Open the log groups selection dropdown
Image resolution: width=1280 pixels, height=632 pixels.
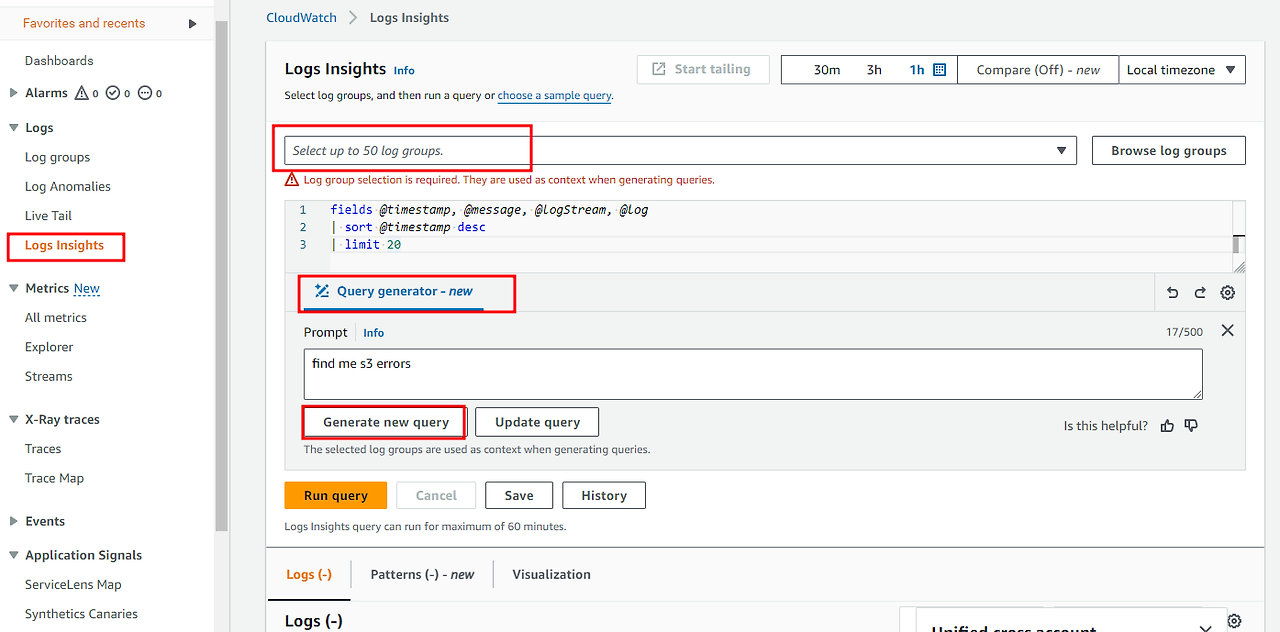coord(1061,149)
